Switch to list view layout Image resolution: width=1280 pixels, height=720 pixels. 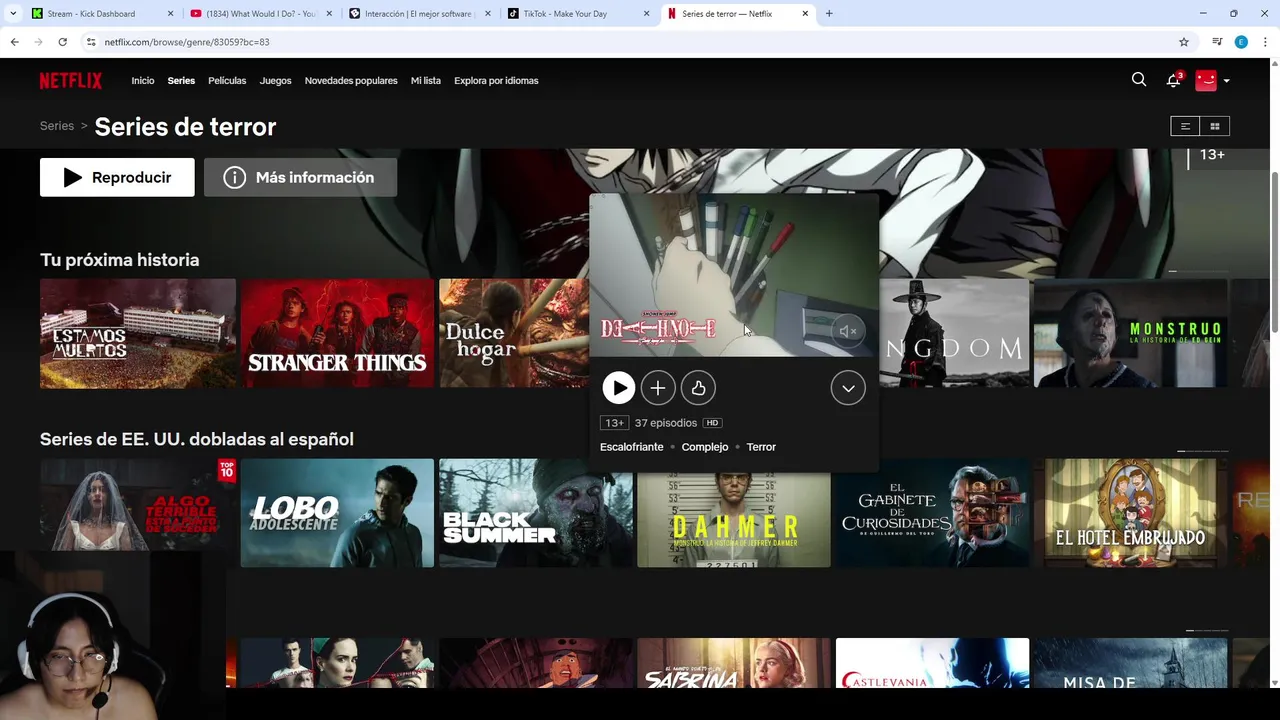(1185, 126)
